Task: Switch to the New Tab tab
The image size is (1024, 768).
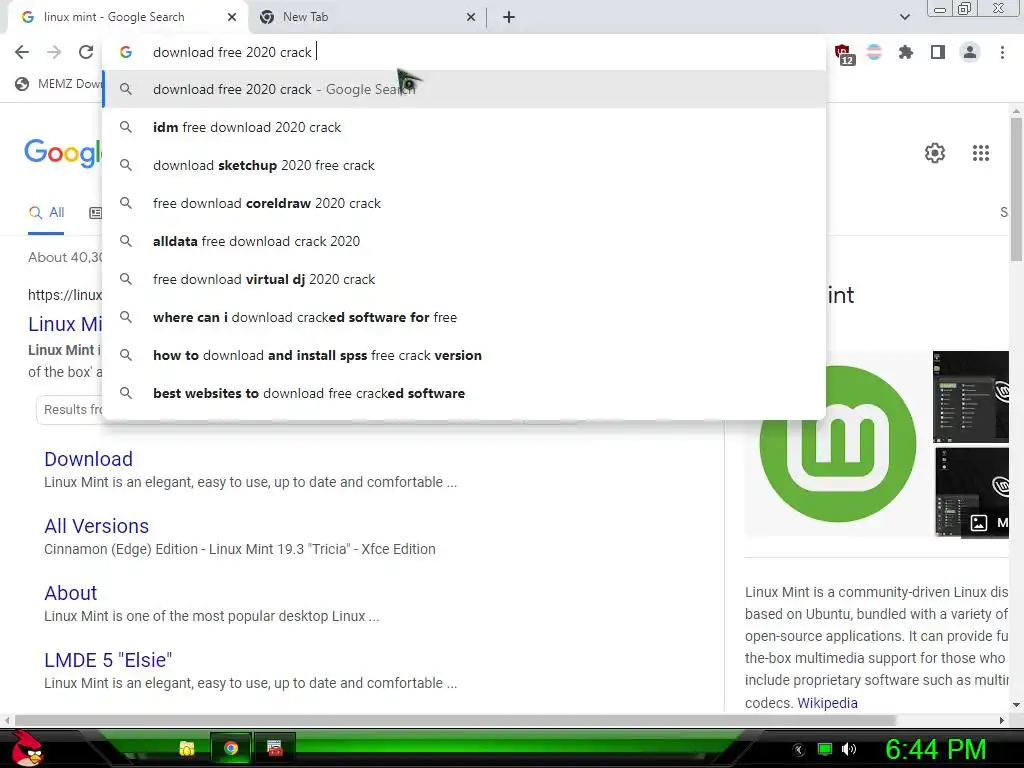Action: (366, 17)
